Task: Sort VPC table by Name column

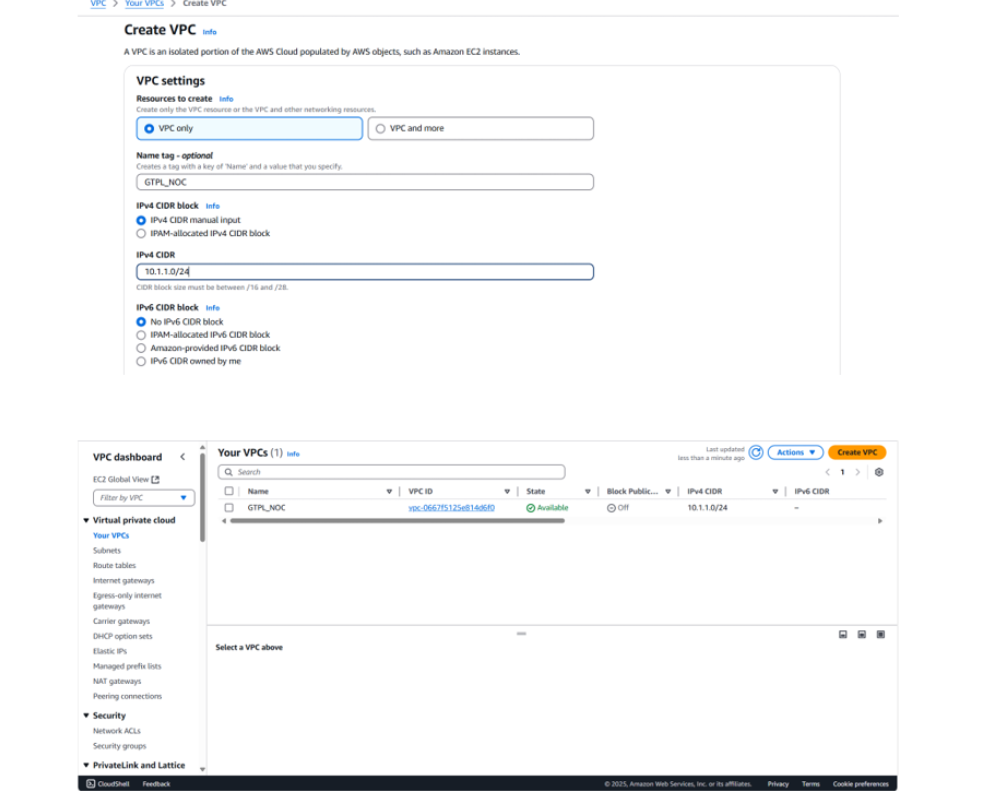Action: (x=387, y=491)
